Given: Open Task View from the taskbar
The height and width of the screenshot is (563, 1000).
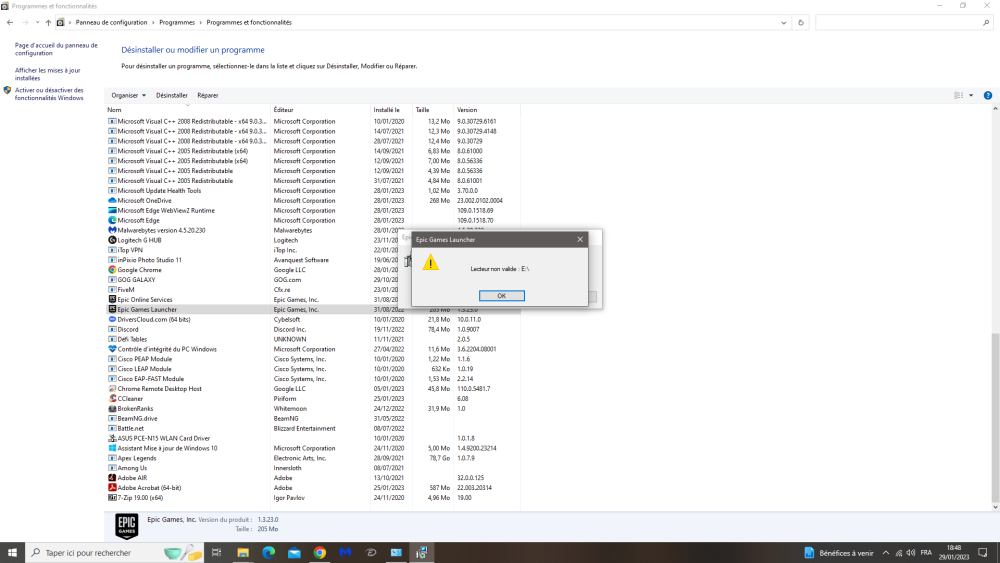Looking at the screenshot, I should click(216, 553).
